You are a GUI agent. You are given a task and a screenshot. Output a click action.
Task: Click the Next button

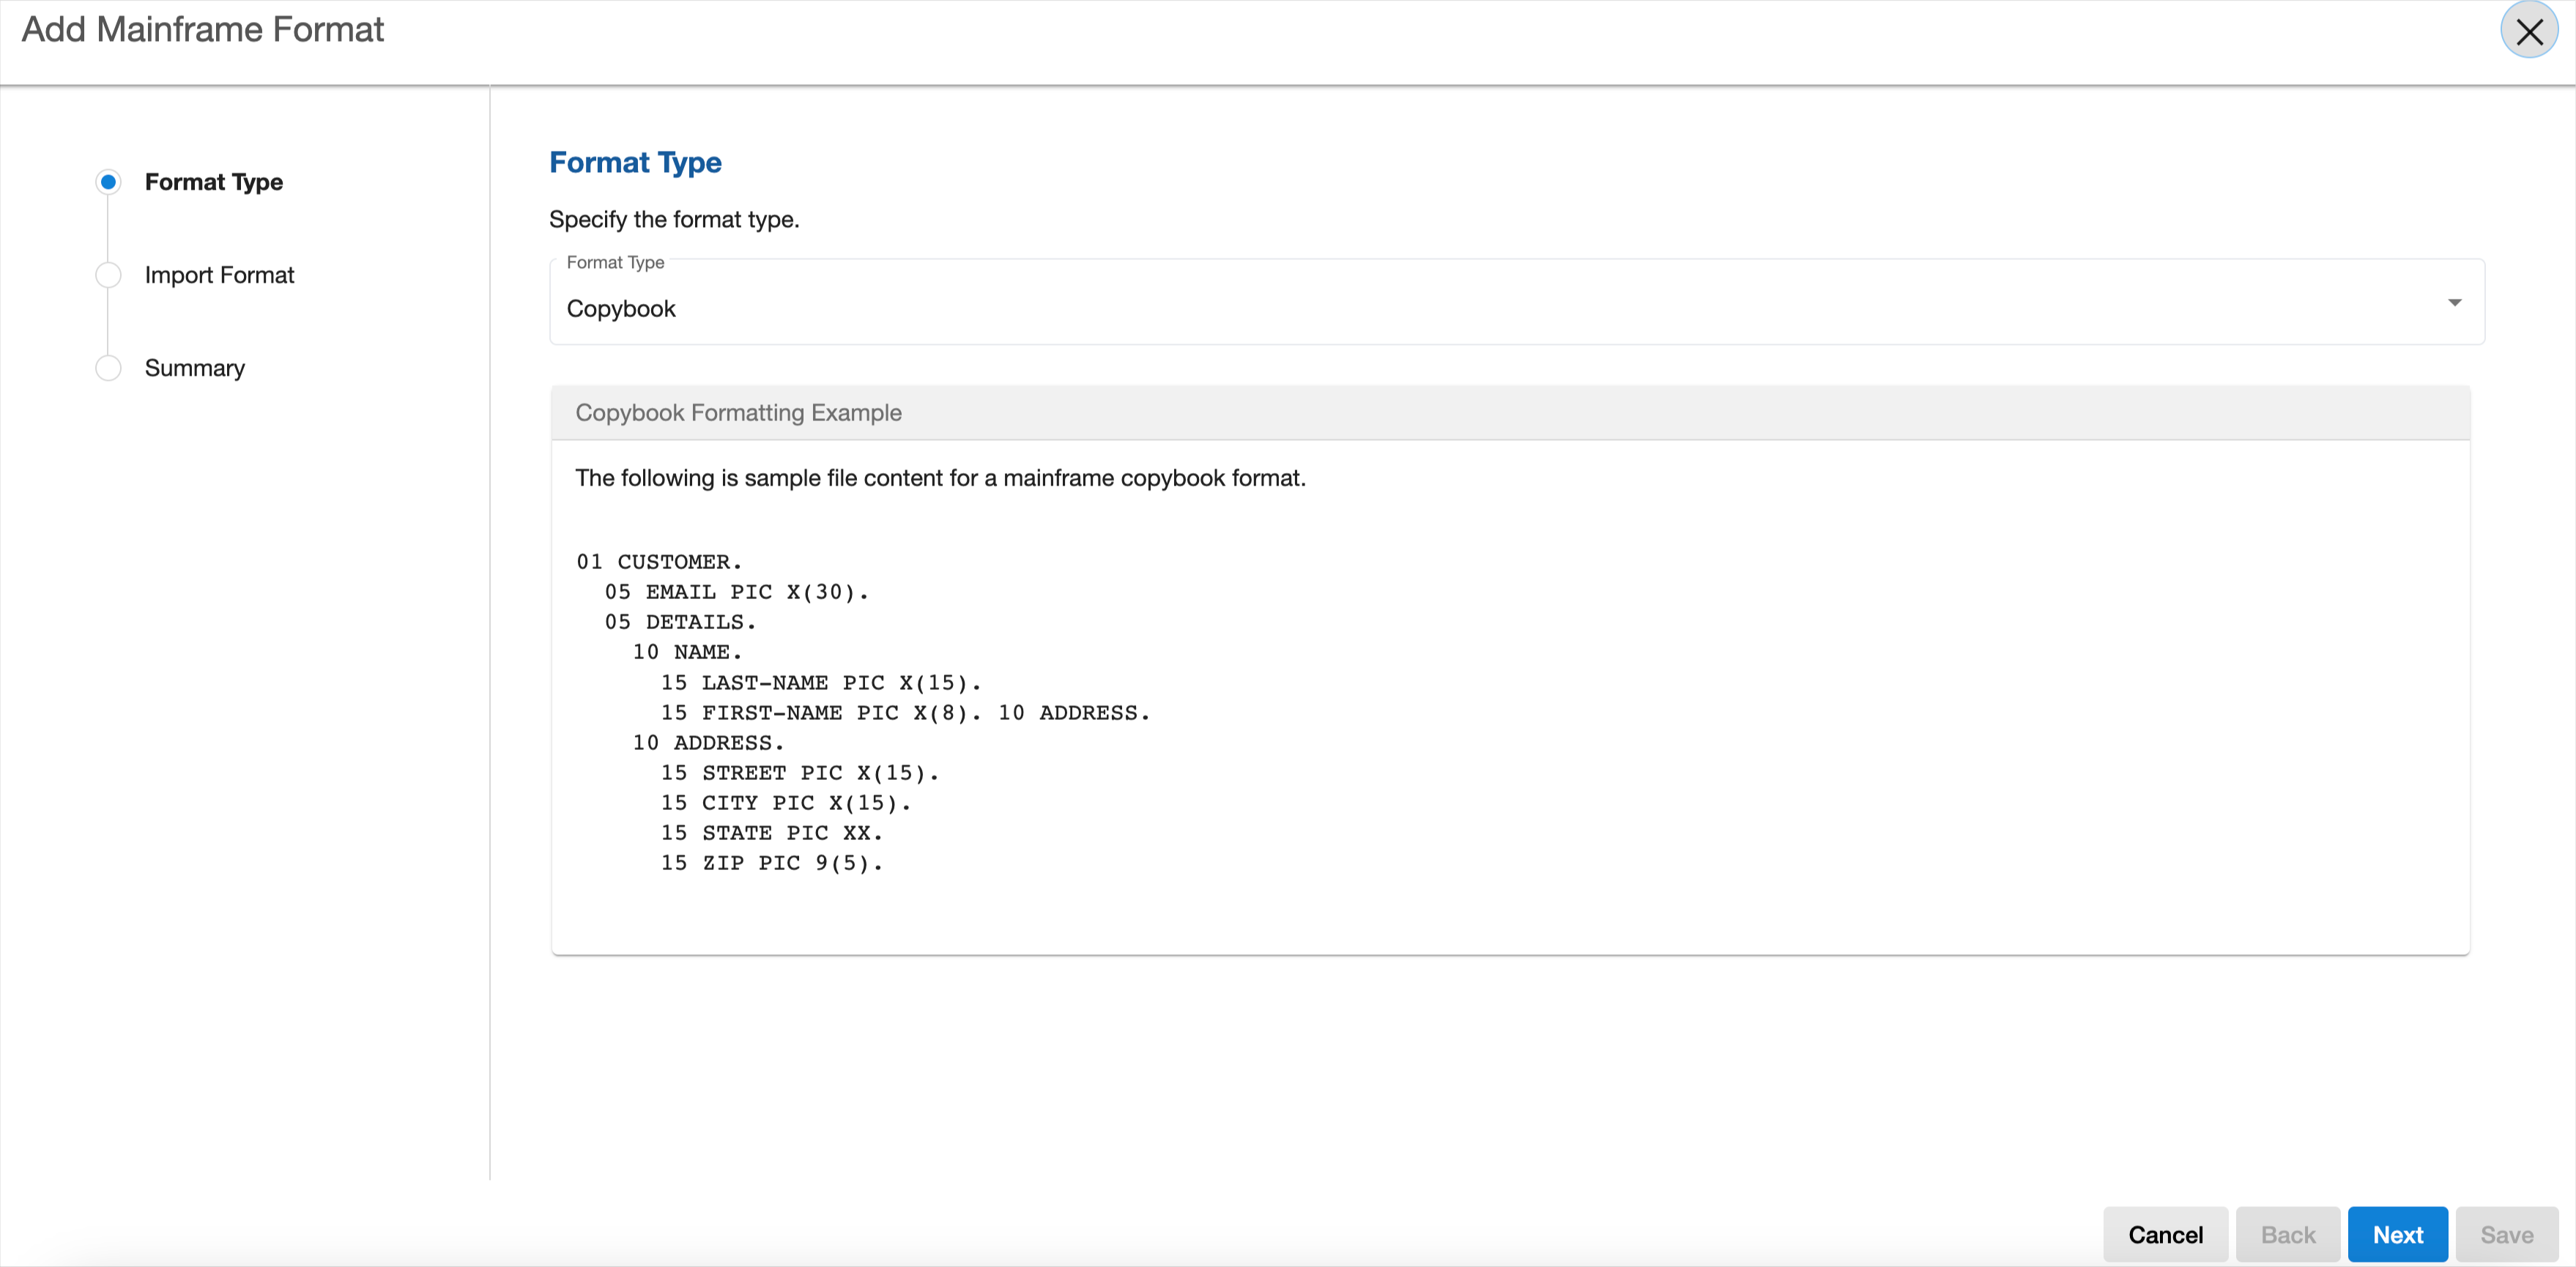(2397, 1234)
